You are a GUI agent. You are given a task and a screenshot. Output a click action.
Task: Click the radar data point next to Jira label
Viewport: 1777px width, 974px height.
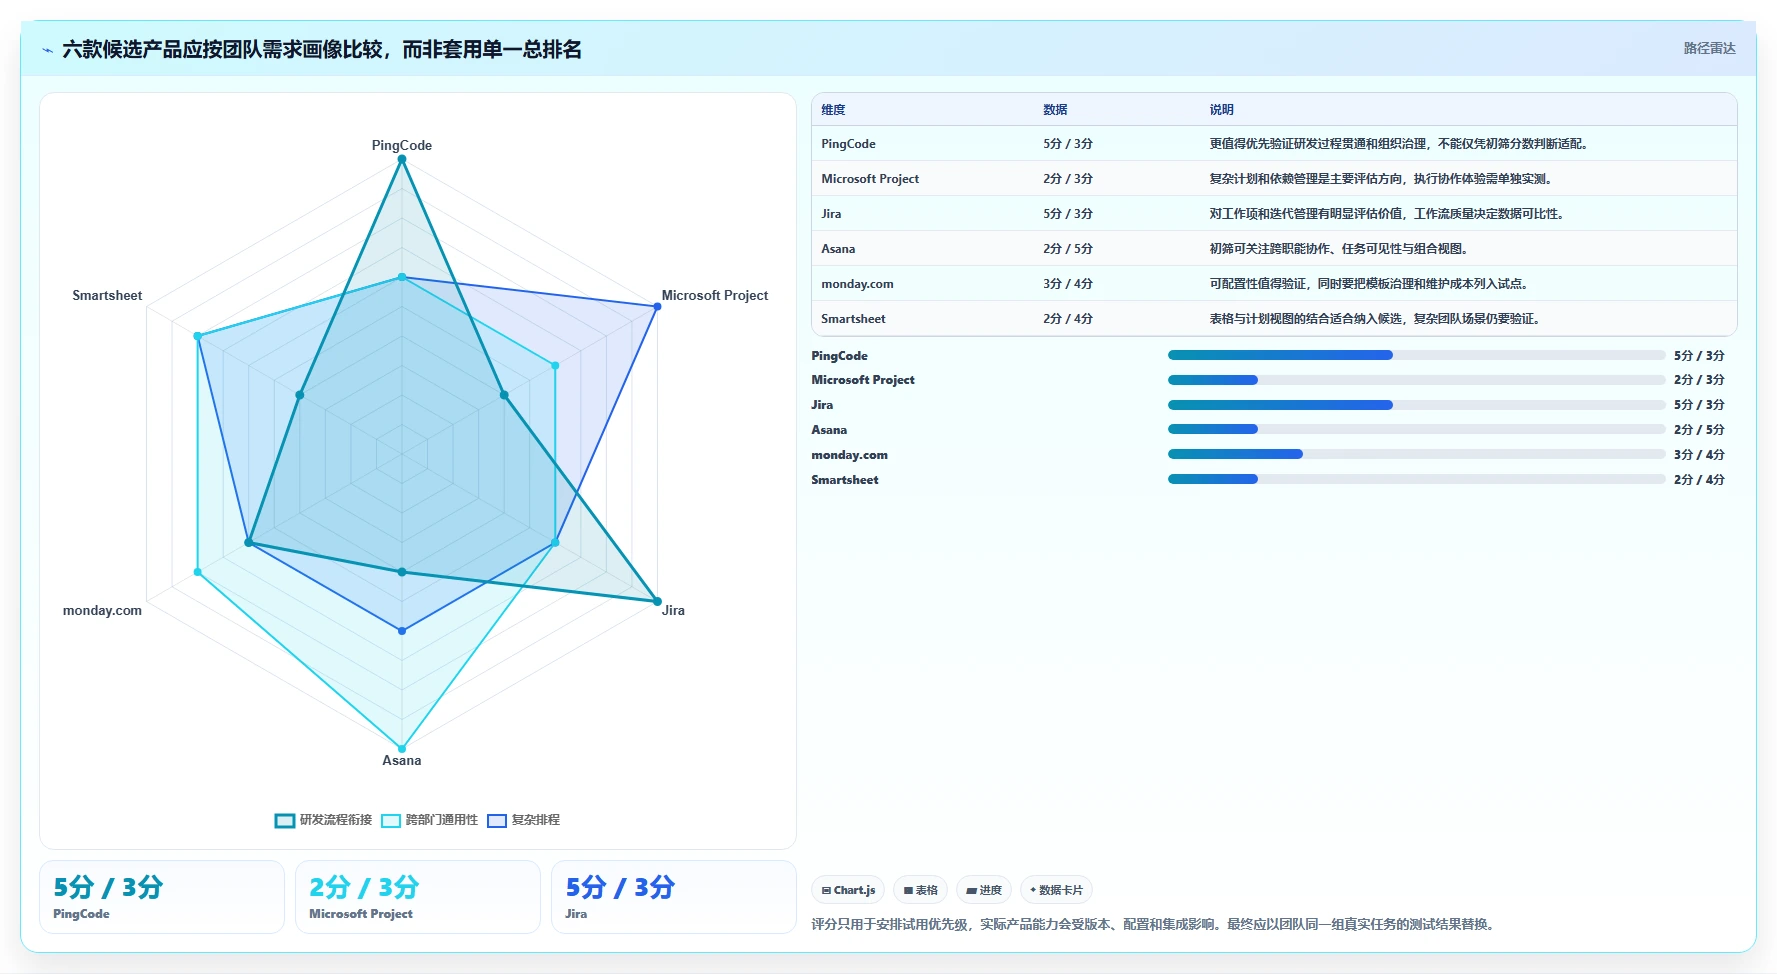tap(657, 601)
